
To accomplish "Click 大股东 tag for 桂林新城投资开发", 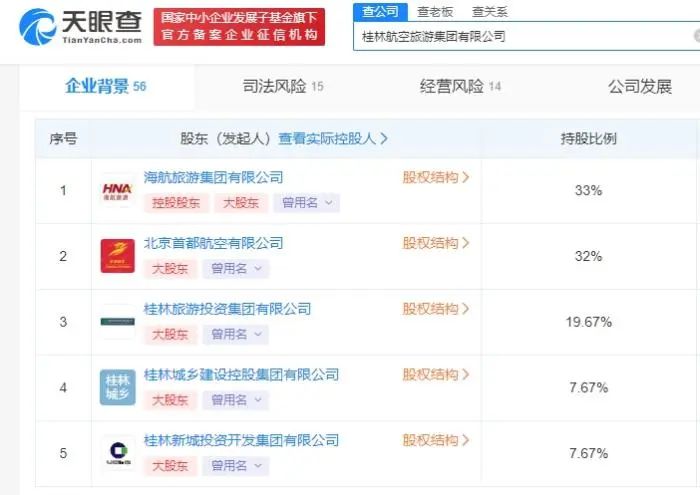I will [170, 466].
